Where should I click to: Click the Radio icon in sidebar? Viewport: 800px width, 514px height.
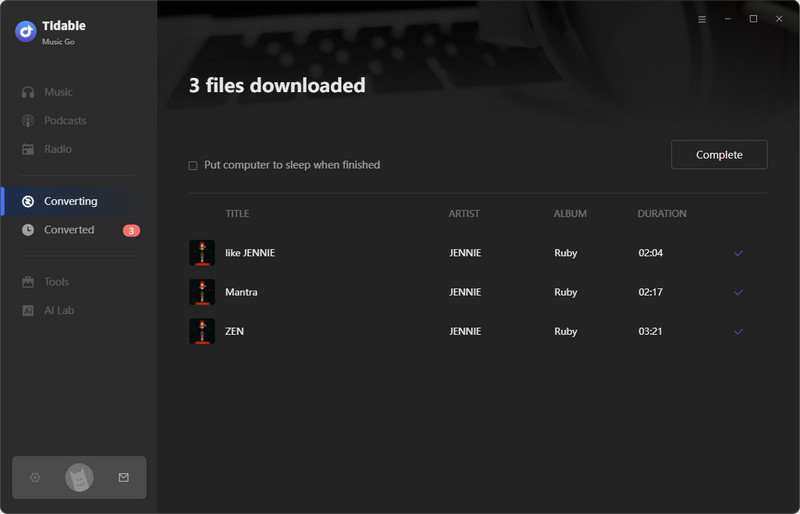[x=28, y=149]
